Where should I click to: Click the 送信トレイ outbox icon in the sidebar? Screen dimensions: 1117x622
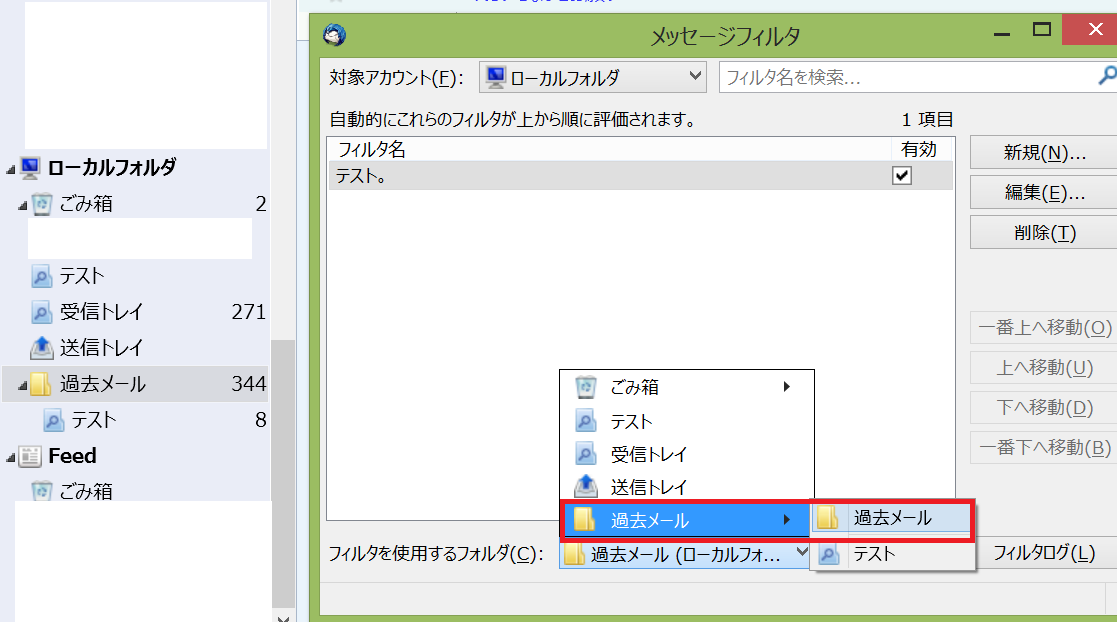42,348
